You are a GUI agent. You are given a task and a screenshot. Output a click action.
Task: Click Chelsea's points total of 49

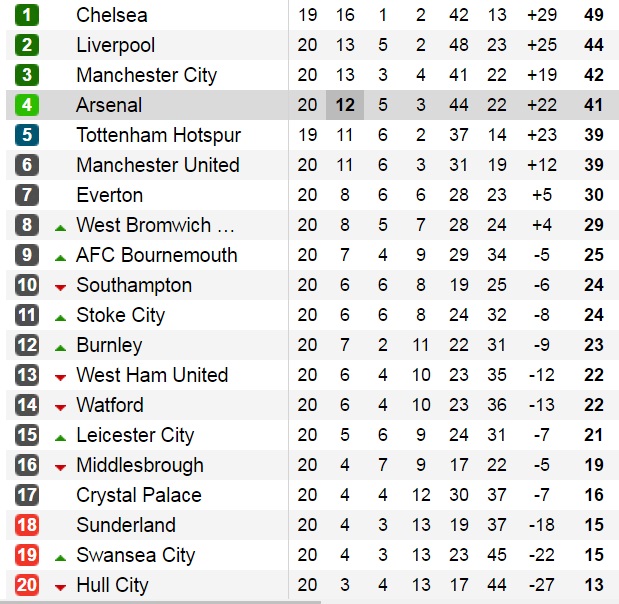[594, 15]
